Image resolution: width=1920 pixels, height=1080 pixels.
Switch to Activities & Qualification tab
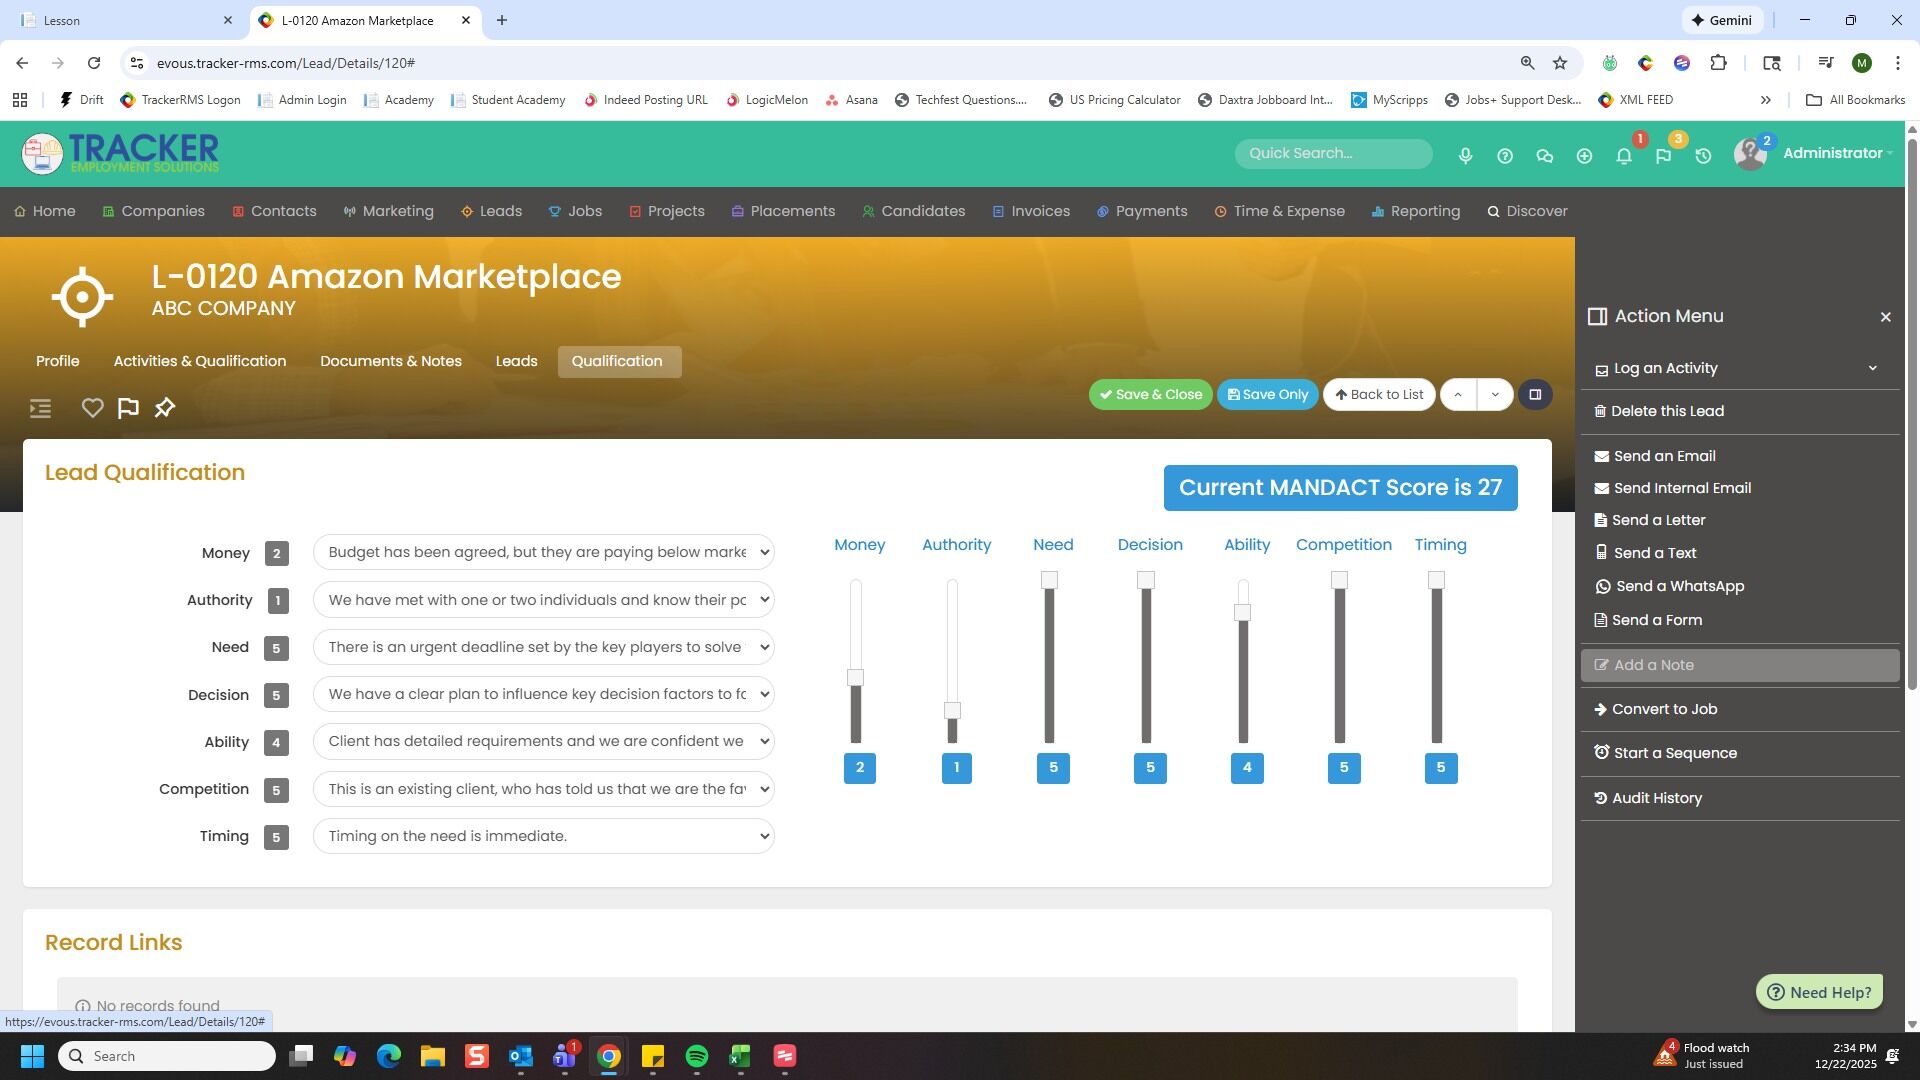[200, 361]
